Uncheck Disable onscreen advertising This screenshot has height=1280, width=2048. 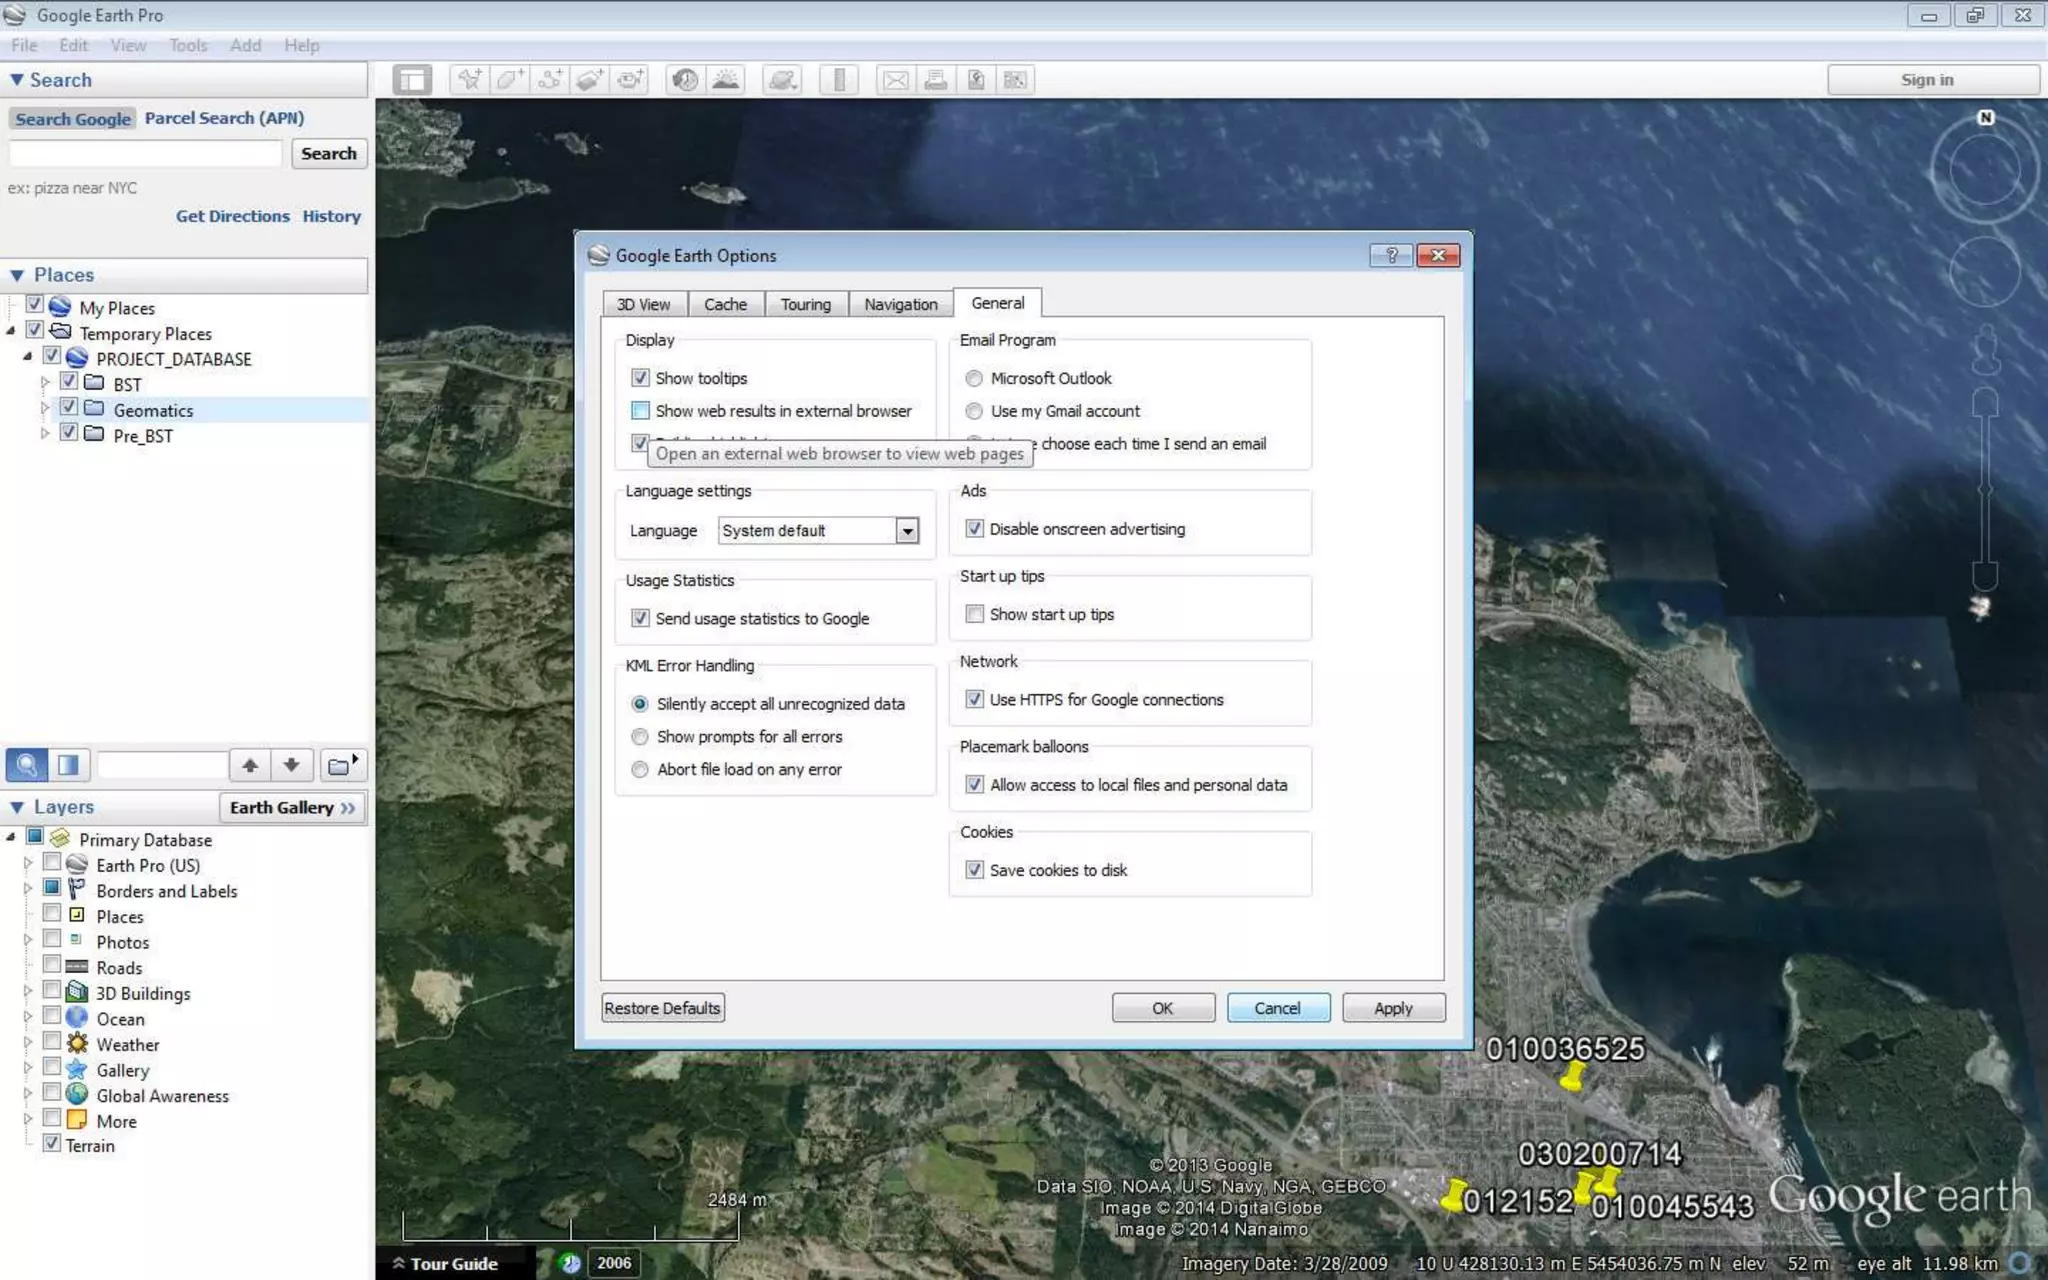(x=975, y=529)
